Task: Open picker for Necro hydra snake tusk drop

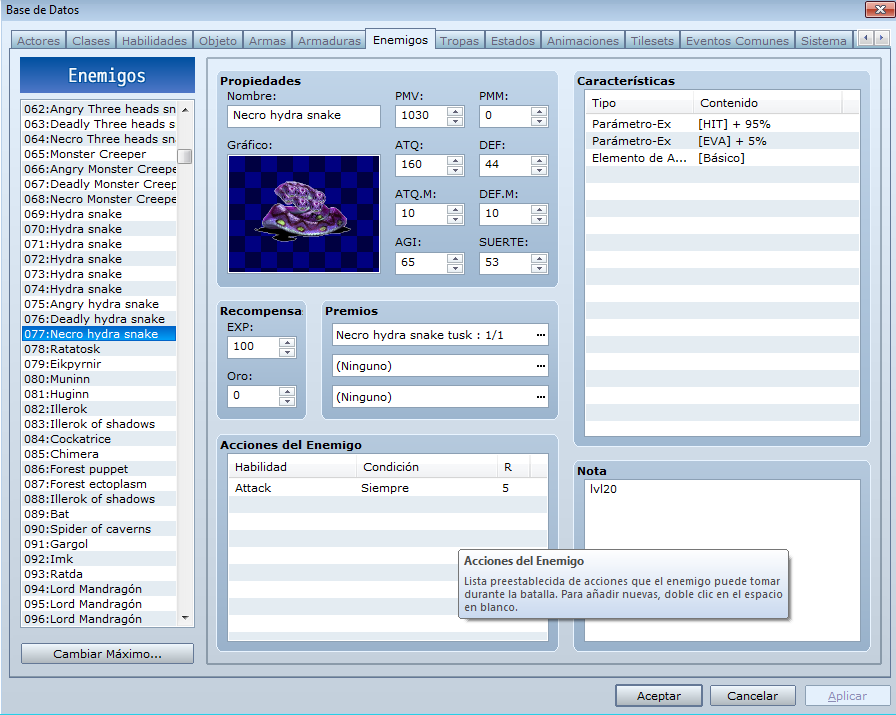Action: click(541, 335)
